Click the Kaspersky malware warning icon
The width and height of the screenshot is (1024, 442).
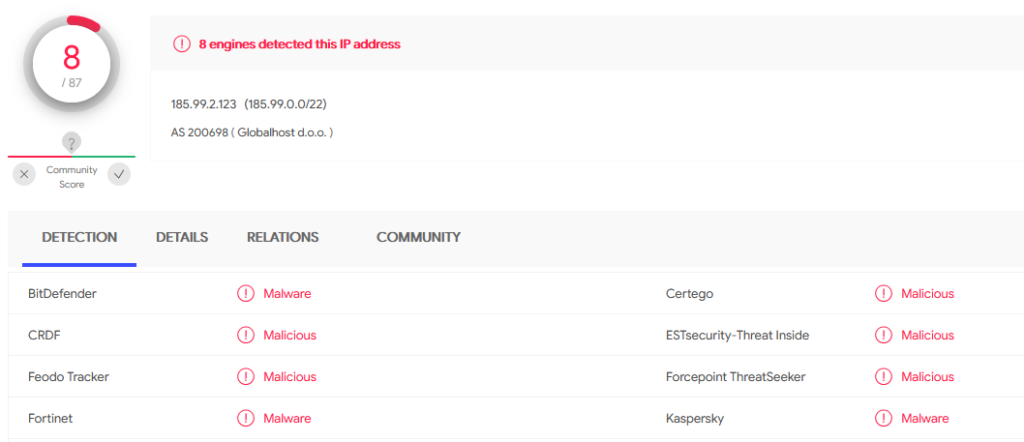883,418
